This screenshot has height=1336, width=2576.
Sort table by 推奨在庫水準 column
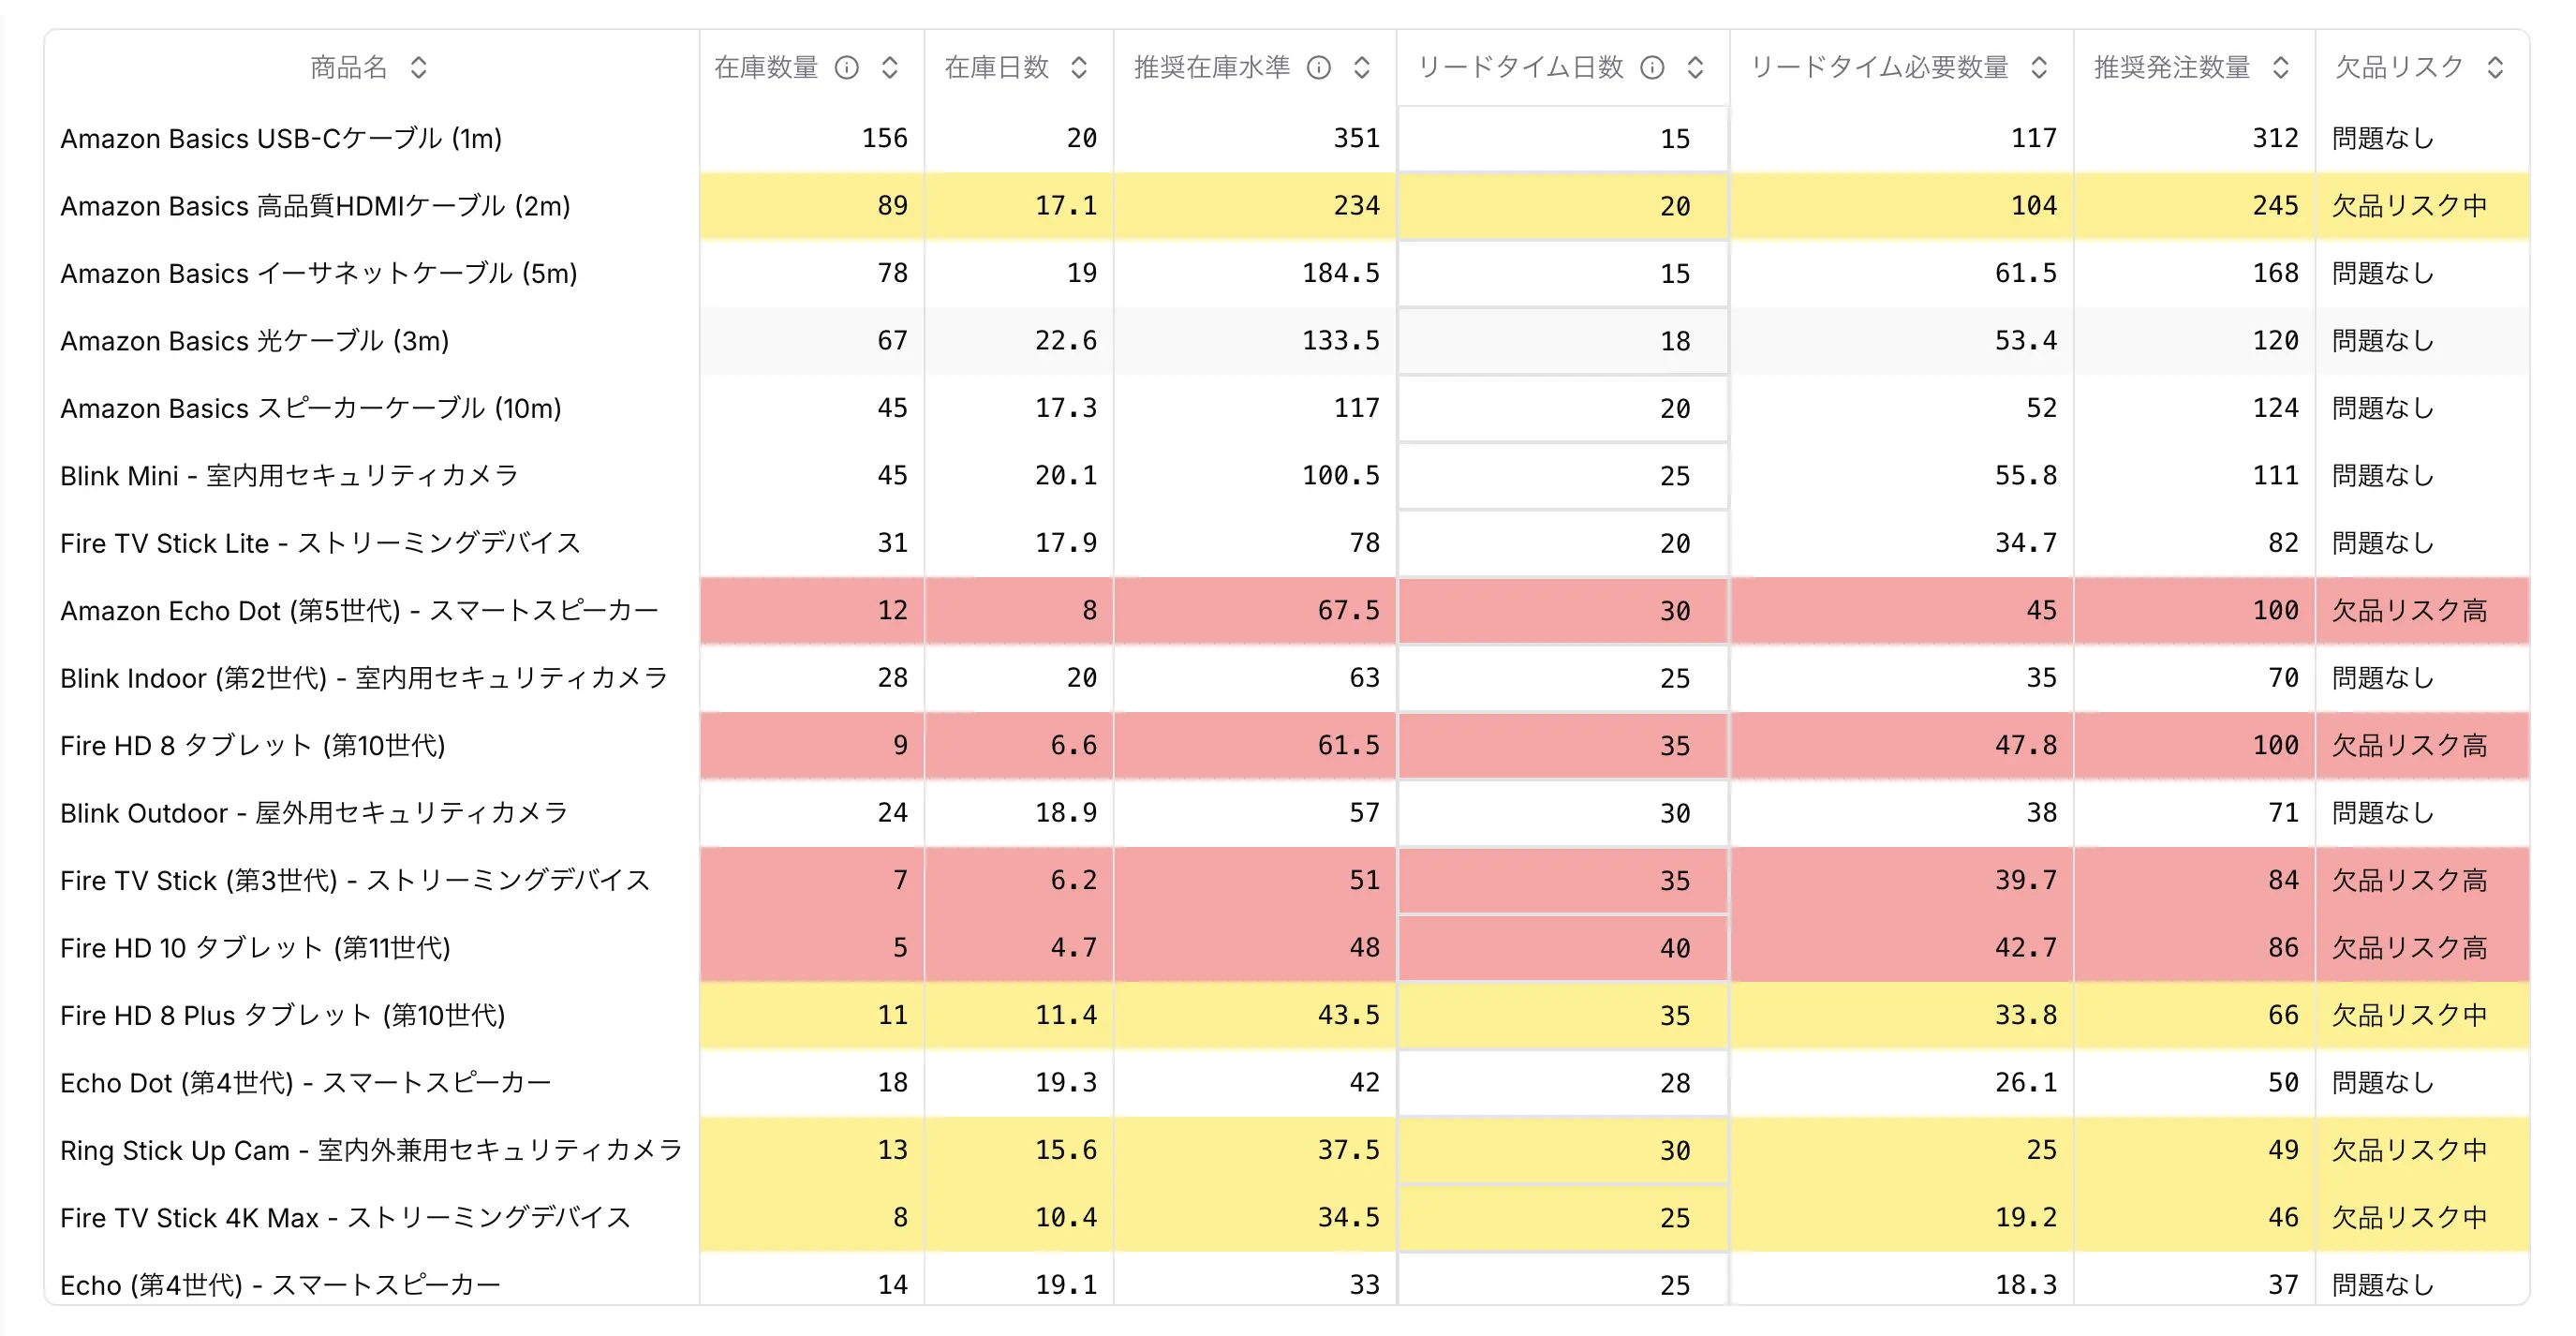point(1361,67)
